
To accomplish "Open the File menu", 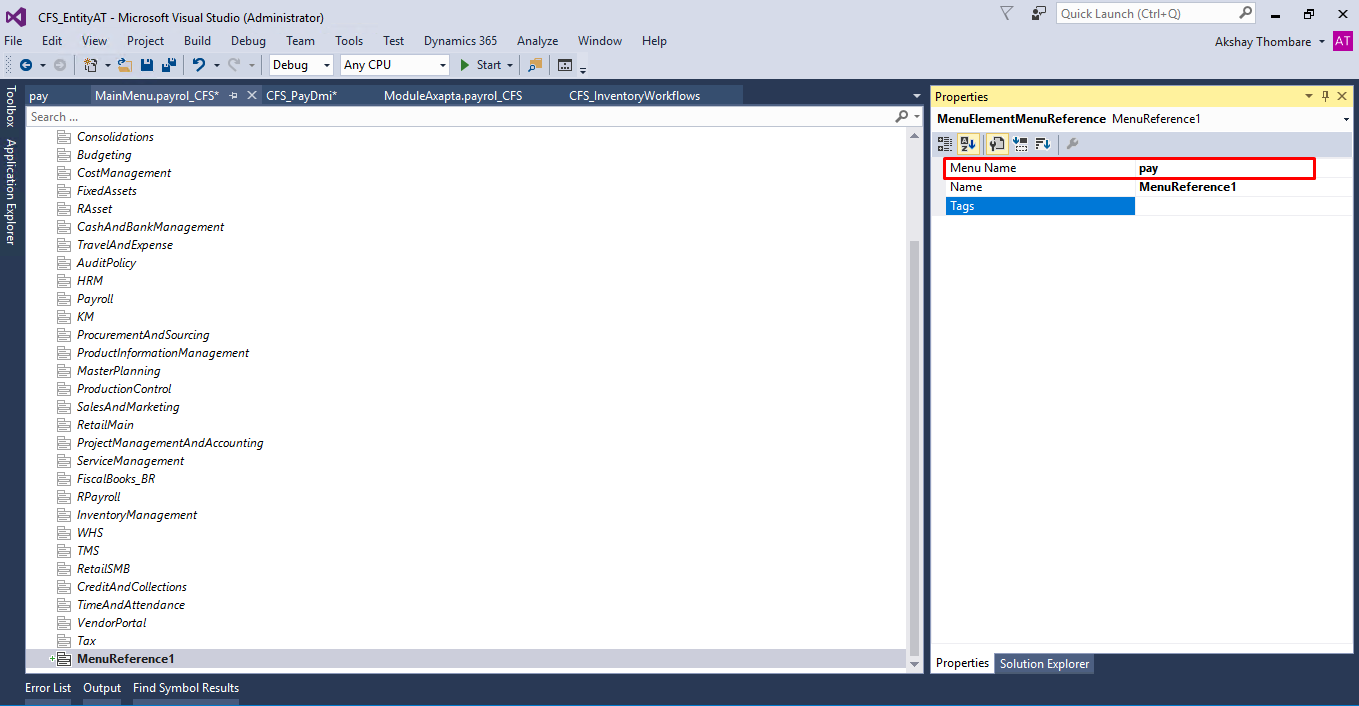I will tap(13, 41).
